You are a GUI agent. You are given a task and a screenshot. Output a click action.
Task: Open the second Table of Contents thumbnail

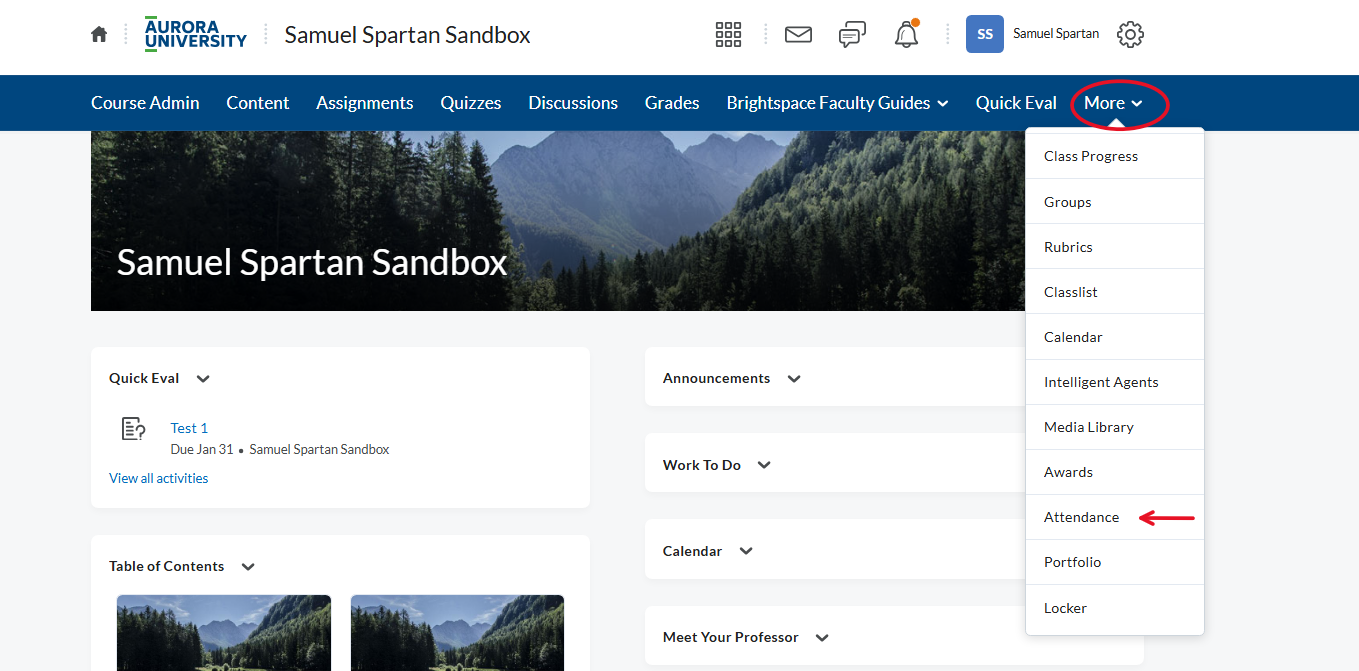pyautogui.click(x=457, y=633)
